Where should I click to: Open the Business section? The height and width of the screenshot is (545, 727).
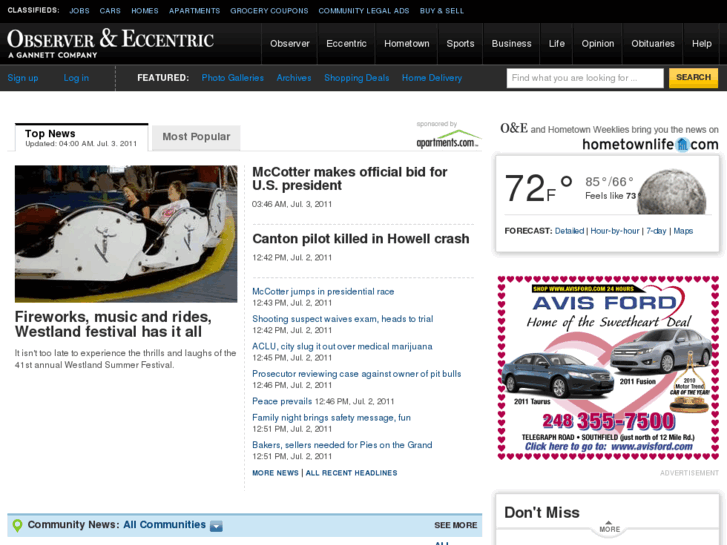tap(511, 44)
